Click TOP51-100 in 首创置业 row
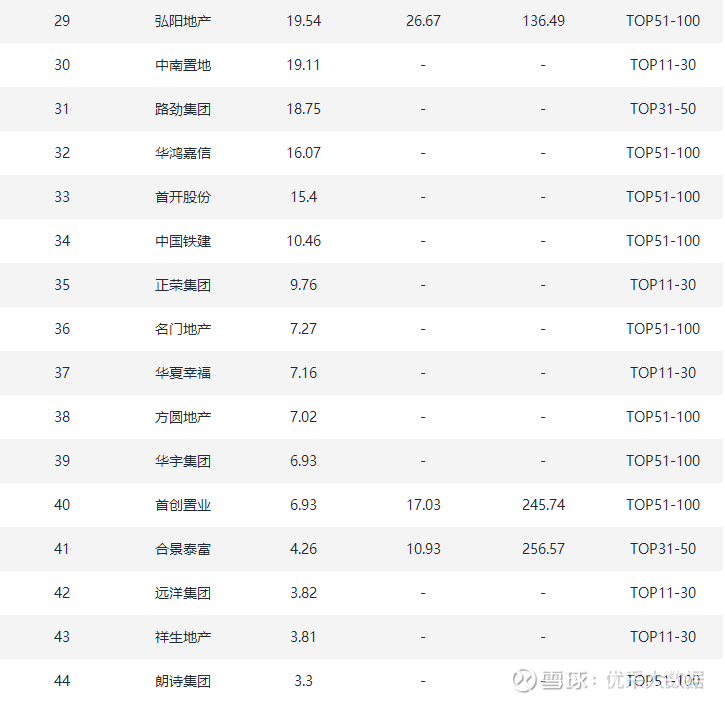725x702 pixels. pyautogui.click(x=663, y=505)
